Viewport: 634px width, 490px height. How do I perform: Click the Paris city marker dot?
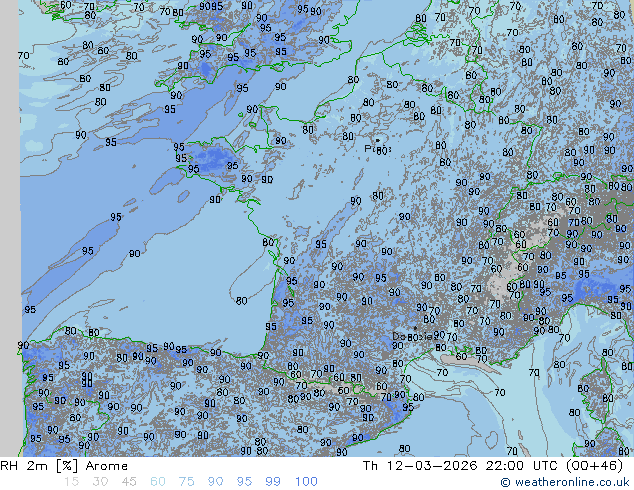[x=377, y=141]
